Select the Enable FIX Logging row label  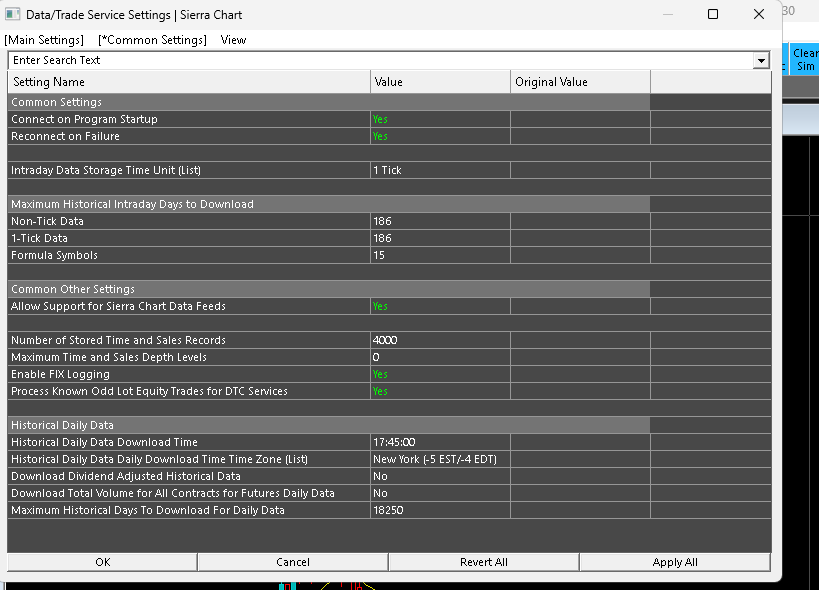point(60,374)
